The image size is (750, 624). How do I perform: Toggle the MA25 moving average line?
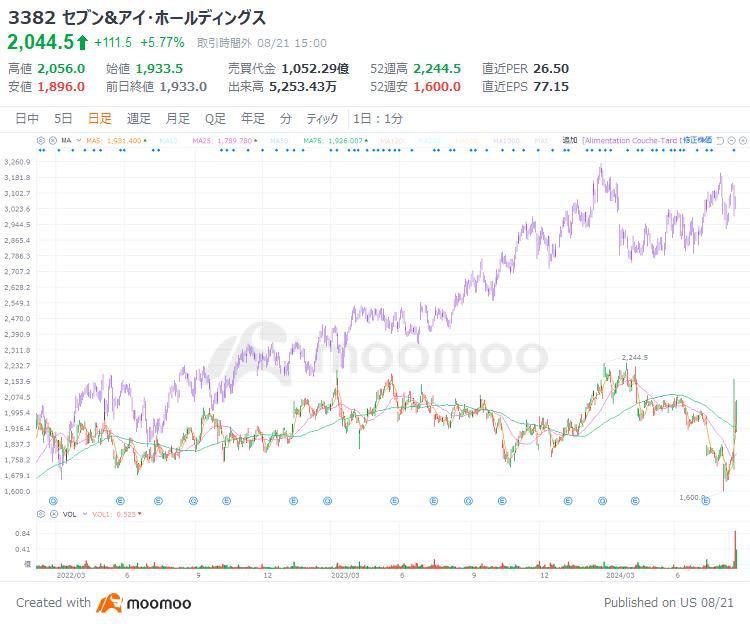(225, 141)
